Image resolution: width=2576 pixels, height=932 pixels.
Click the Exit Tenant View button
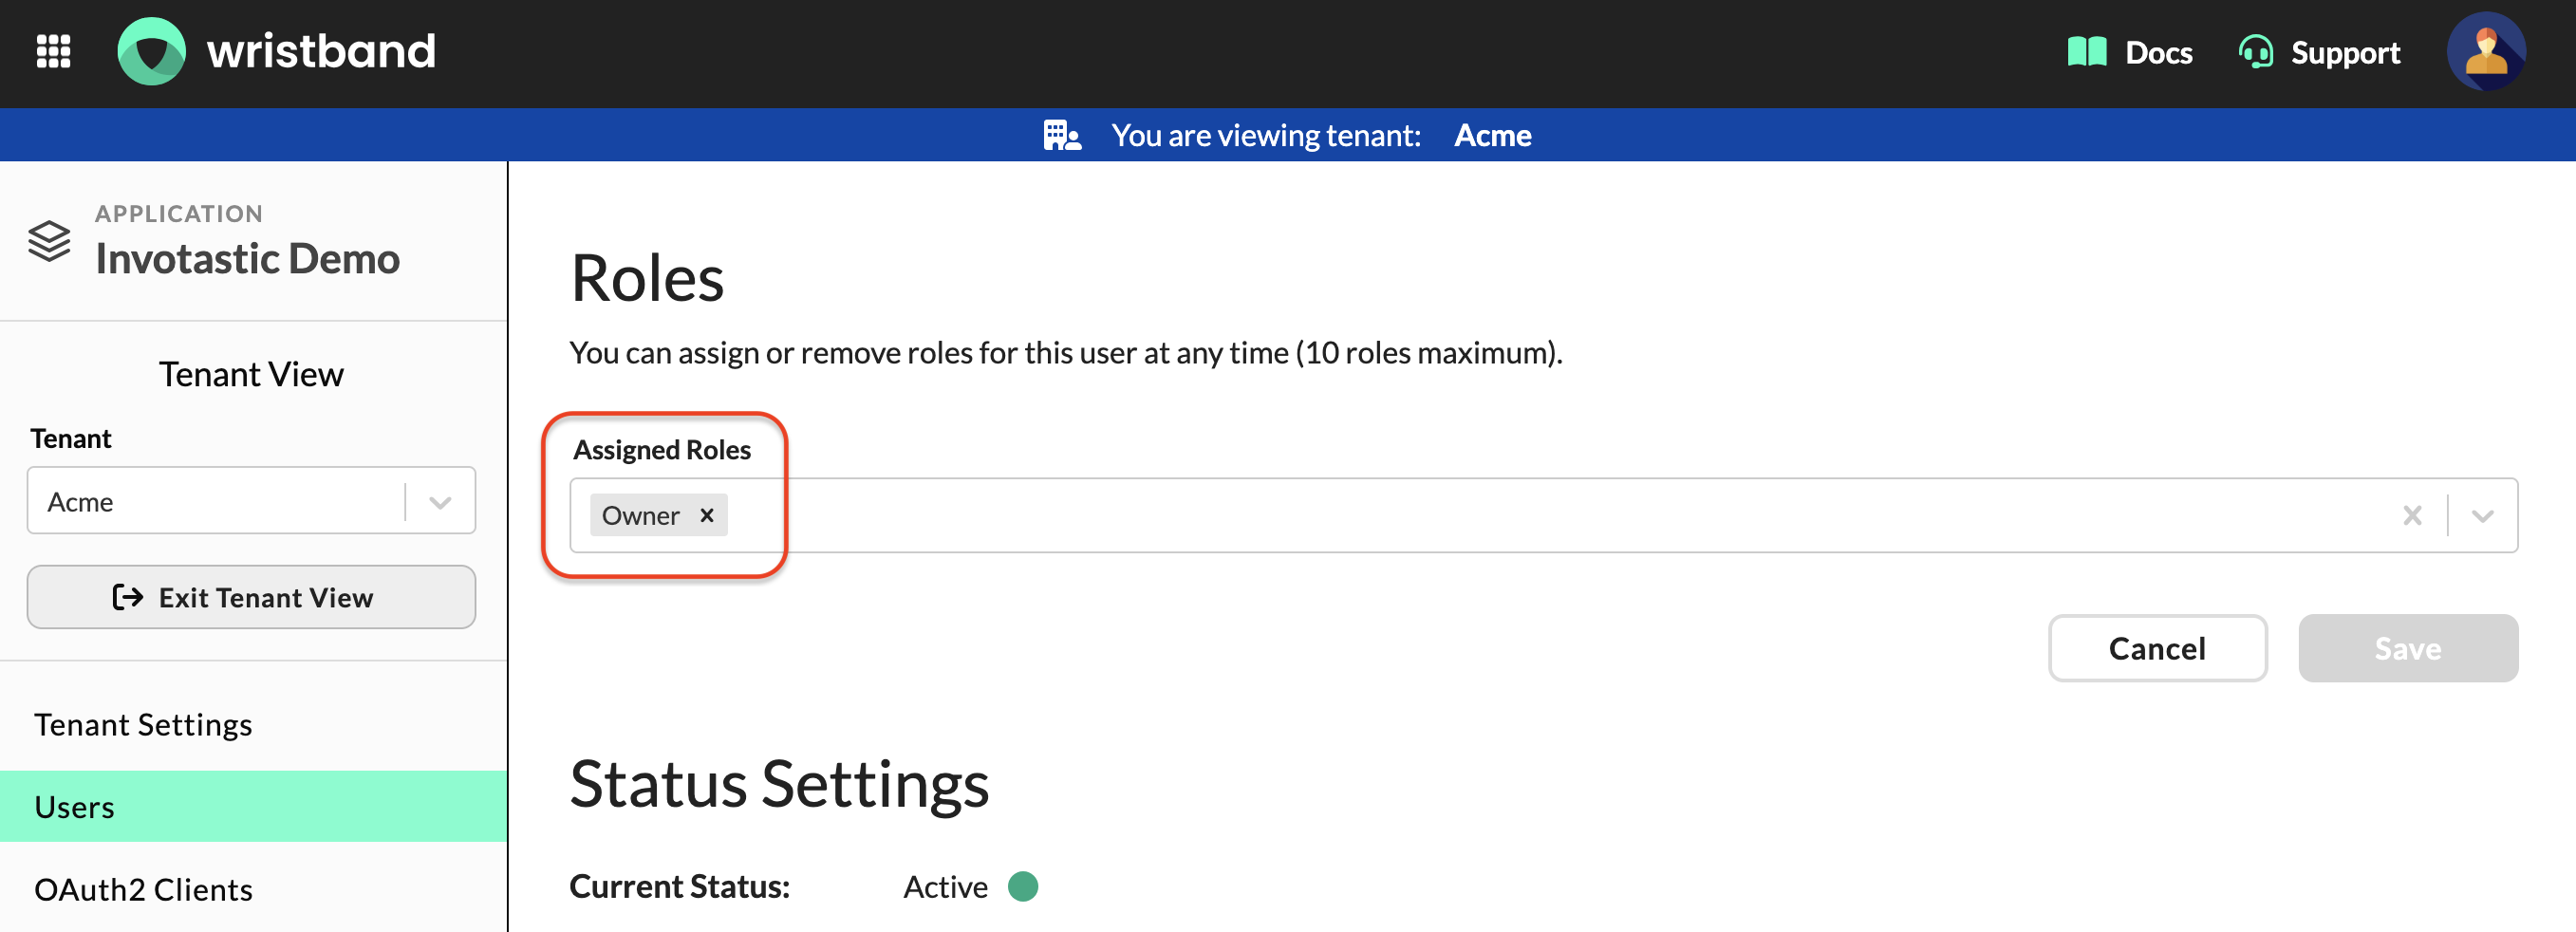[251, 597]
